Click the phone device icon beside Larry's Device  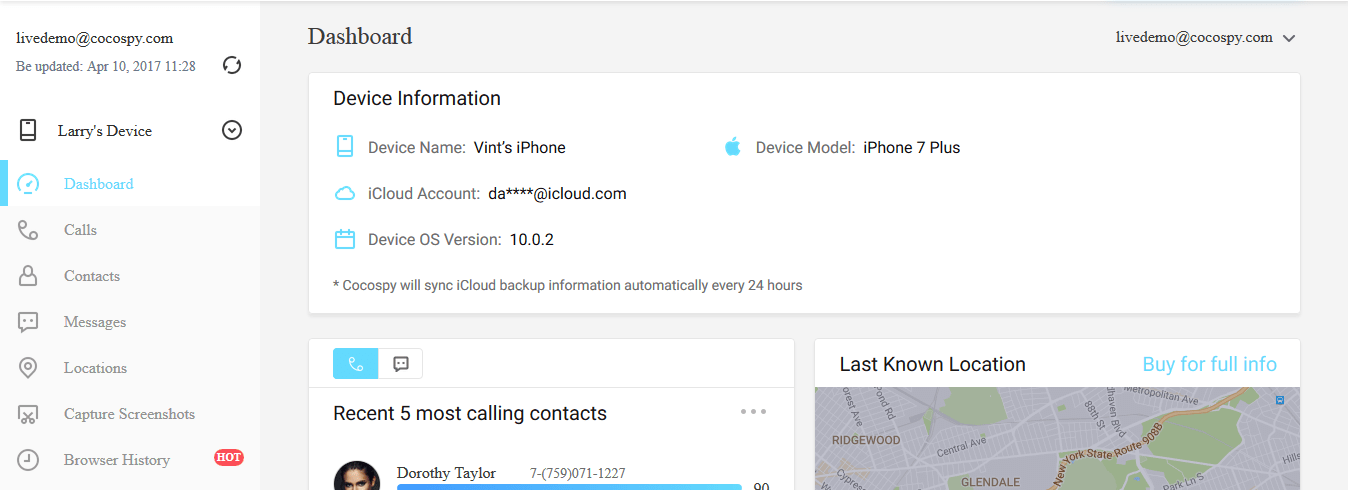(x=28, y=130)
